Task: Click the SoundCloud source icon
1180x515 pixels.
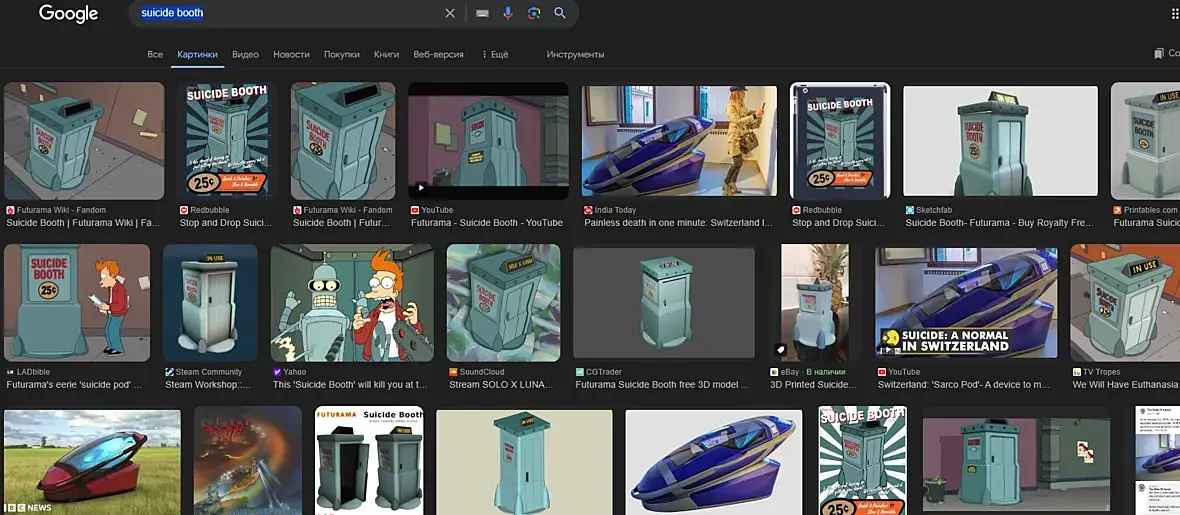Action: (453, 372)
